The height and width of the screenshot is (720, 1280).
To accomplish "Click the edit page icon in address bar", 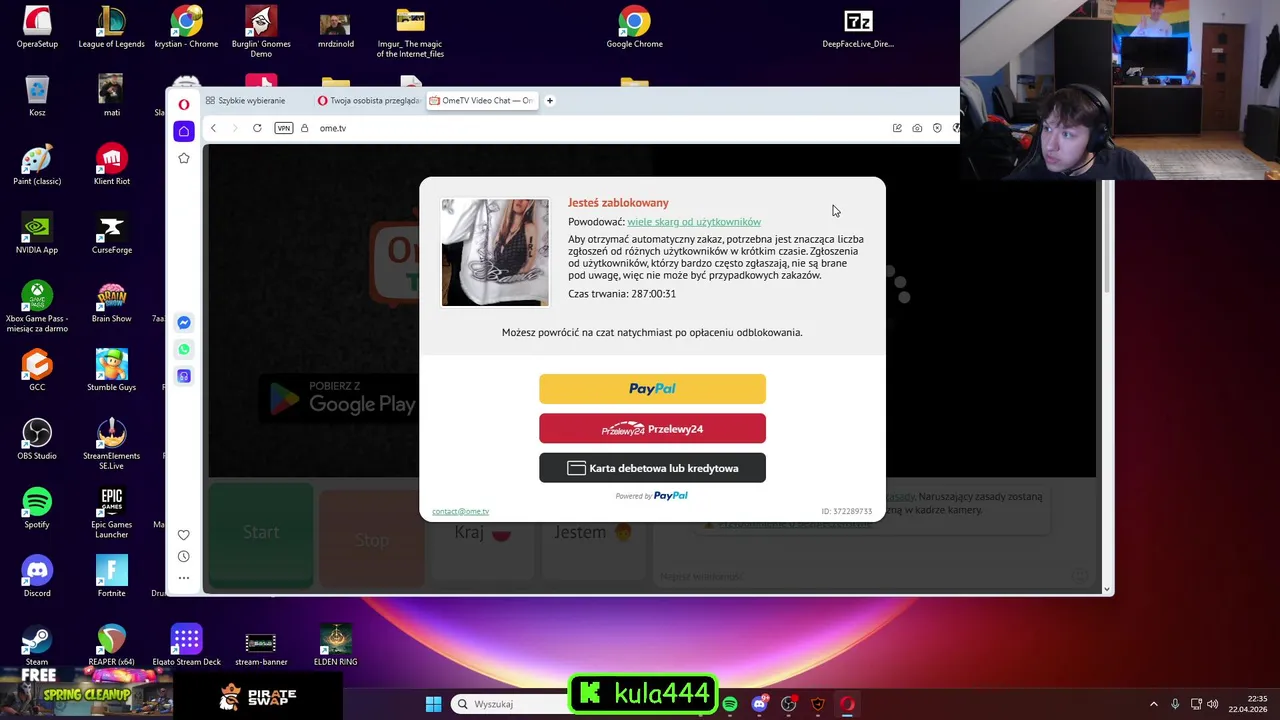I will click(x=897, y=128).
